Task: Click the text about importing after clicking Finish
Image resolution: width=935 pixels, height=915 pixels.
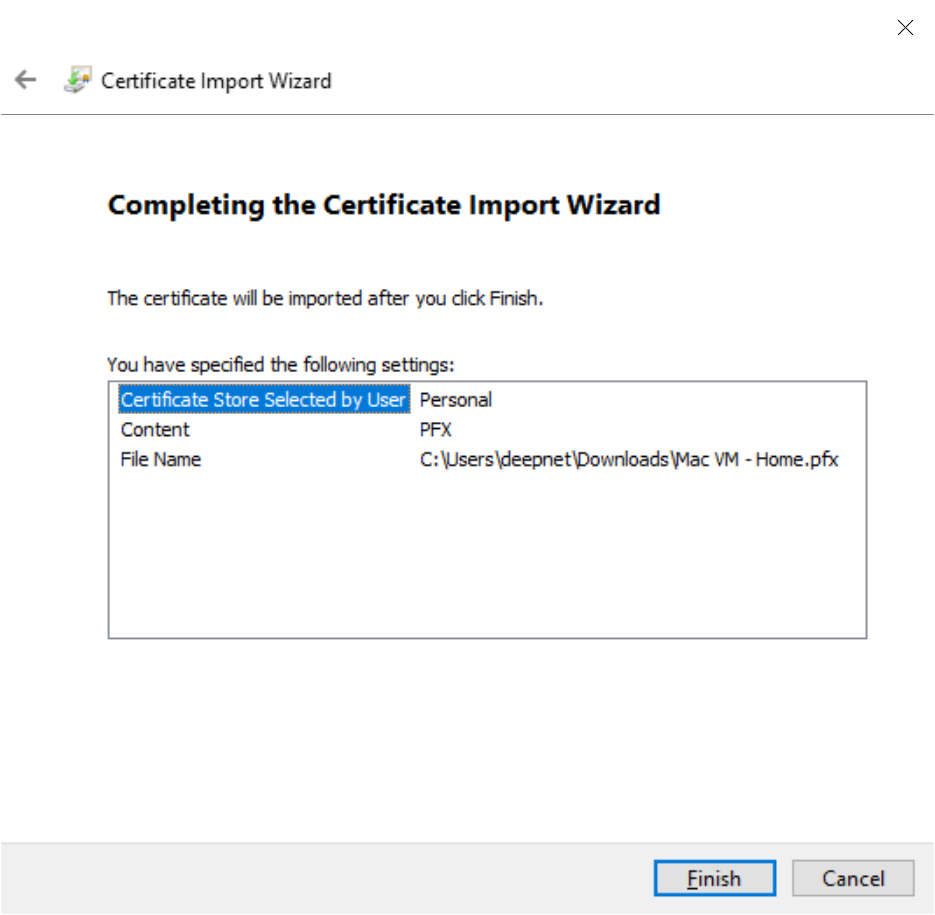Action: tap(325, 298)
